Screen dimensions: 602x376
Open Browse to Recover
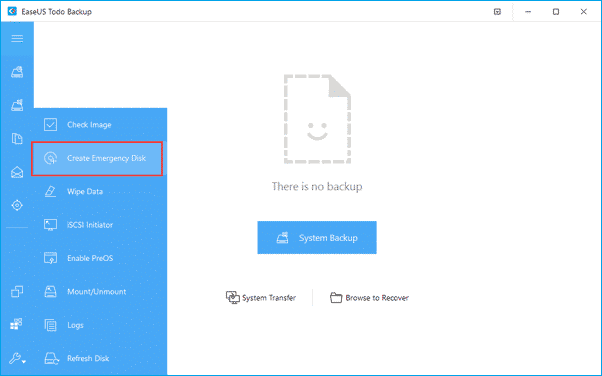pyautogui.click(x=369, y=298)
